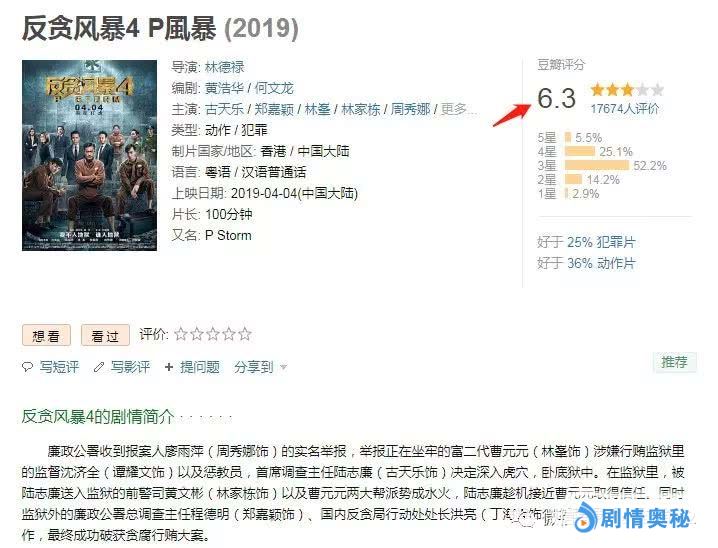Click the dropdown arrow after 分享到
718x548 pixels.
pyautogui.click(x=284, y=368)
